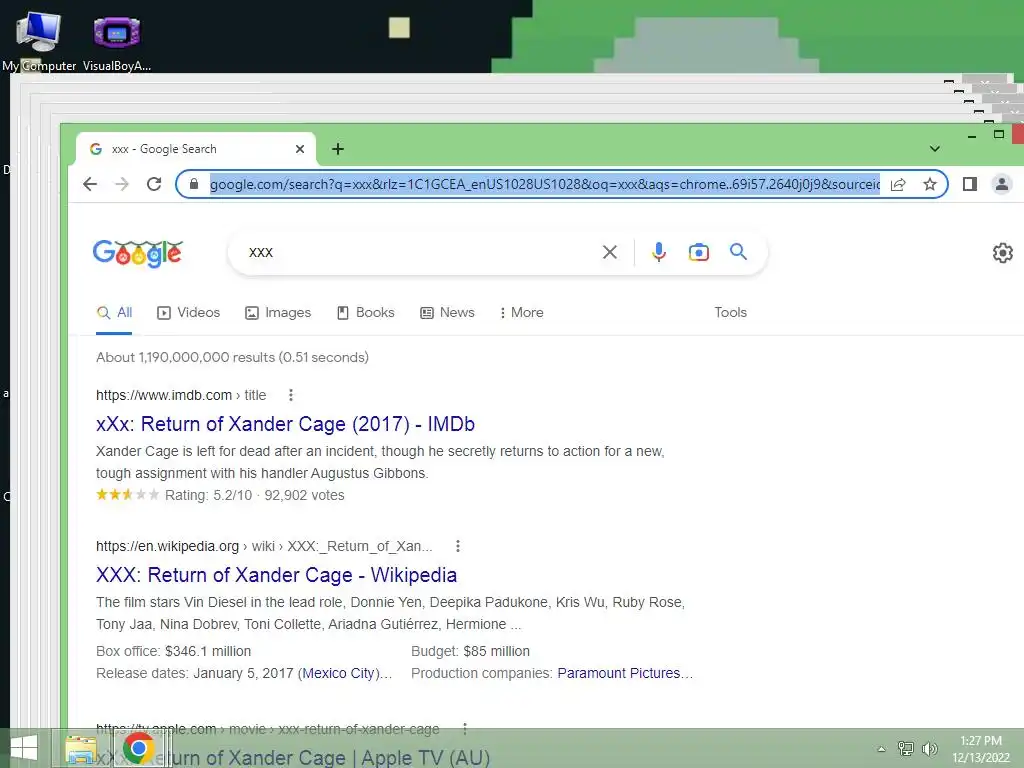Open the network tray icon
This screenshot has height=768, width=1024.
906,748
